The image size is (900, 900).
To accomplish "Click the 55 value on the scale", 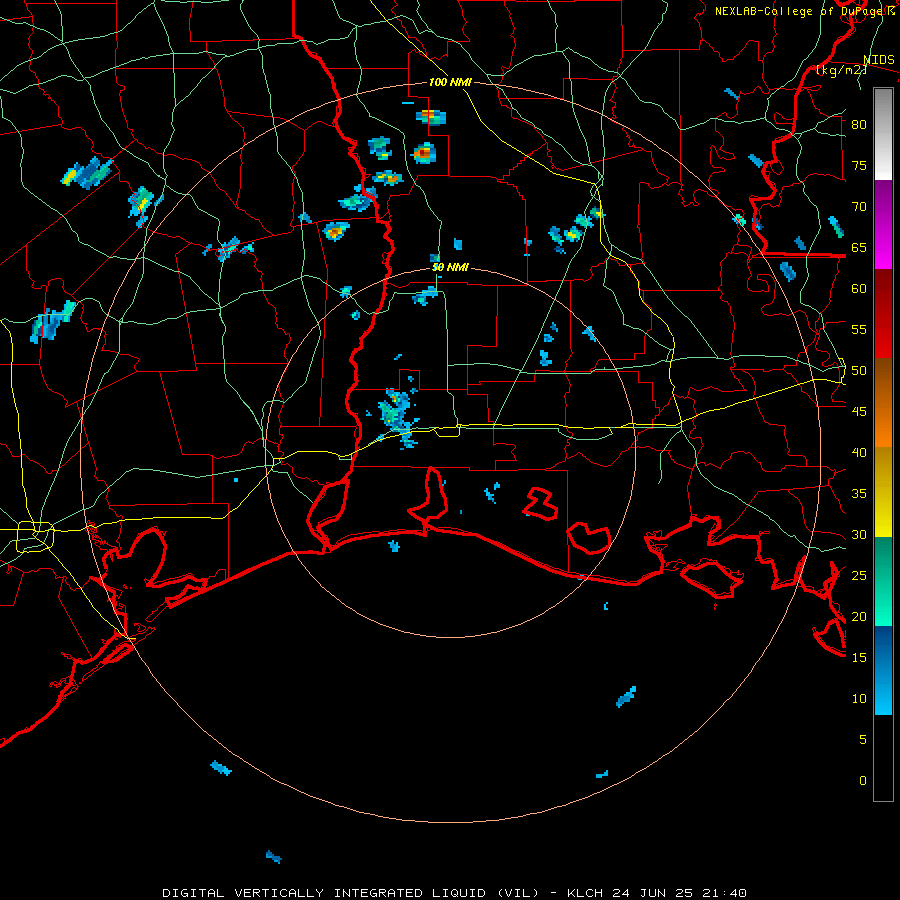I will pos(859,329).
